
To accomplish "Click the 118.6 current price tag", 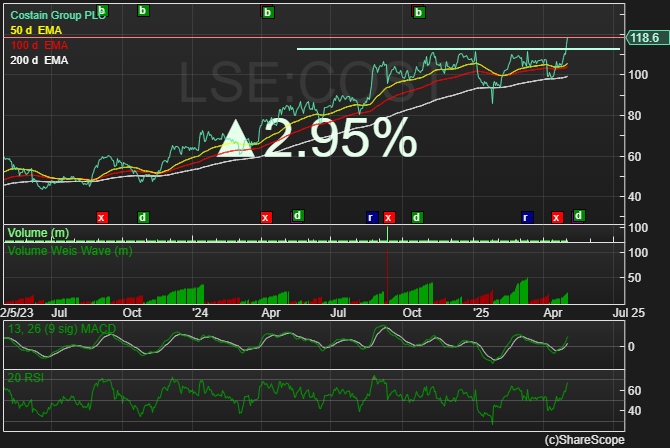I will [646, 38].
